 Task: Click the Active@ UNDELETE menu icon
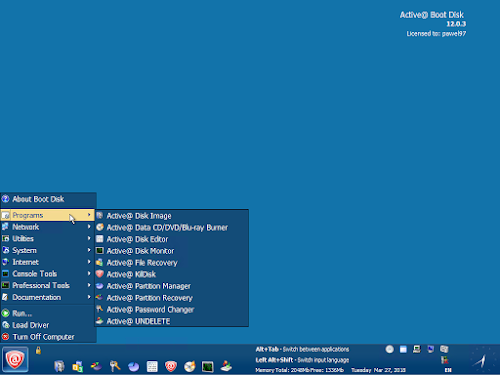click(100, 321)
